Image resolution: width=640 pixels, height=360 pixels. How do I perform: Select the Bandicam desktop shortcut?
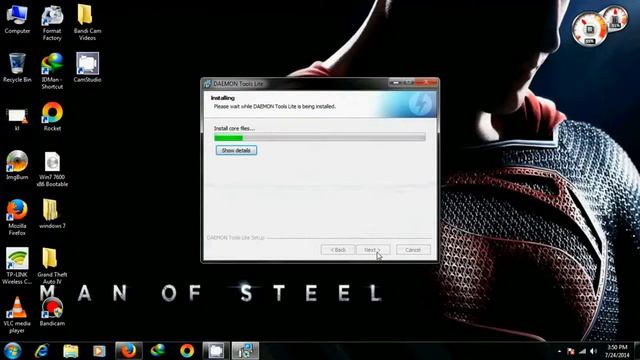pyautogui.click(x=52, y=312)
